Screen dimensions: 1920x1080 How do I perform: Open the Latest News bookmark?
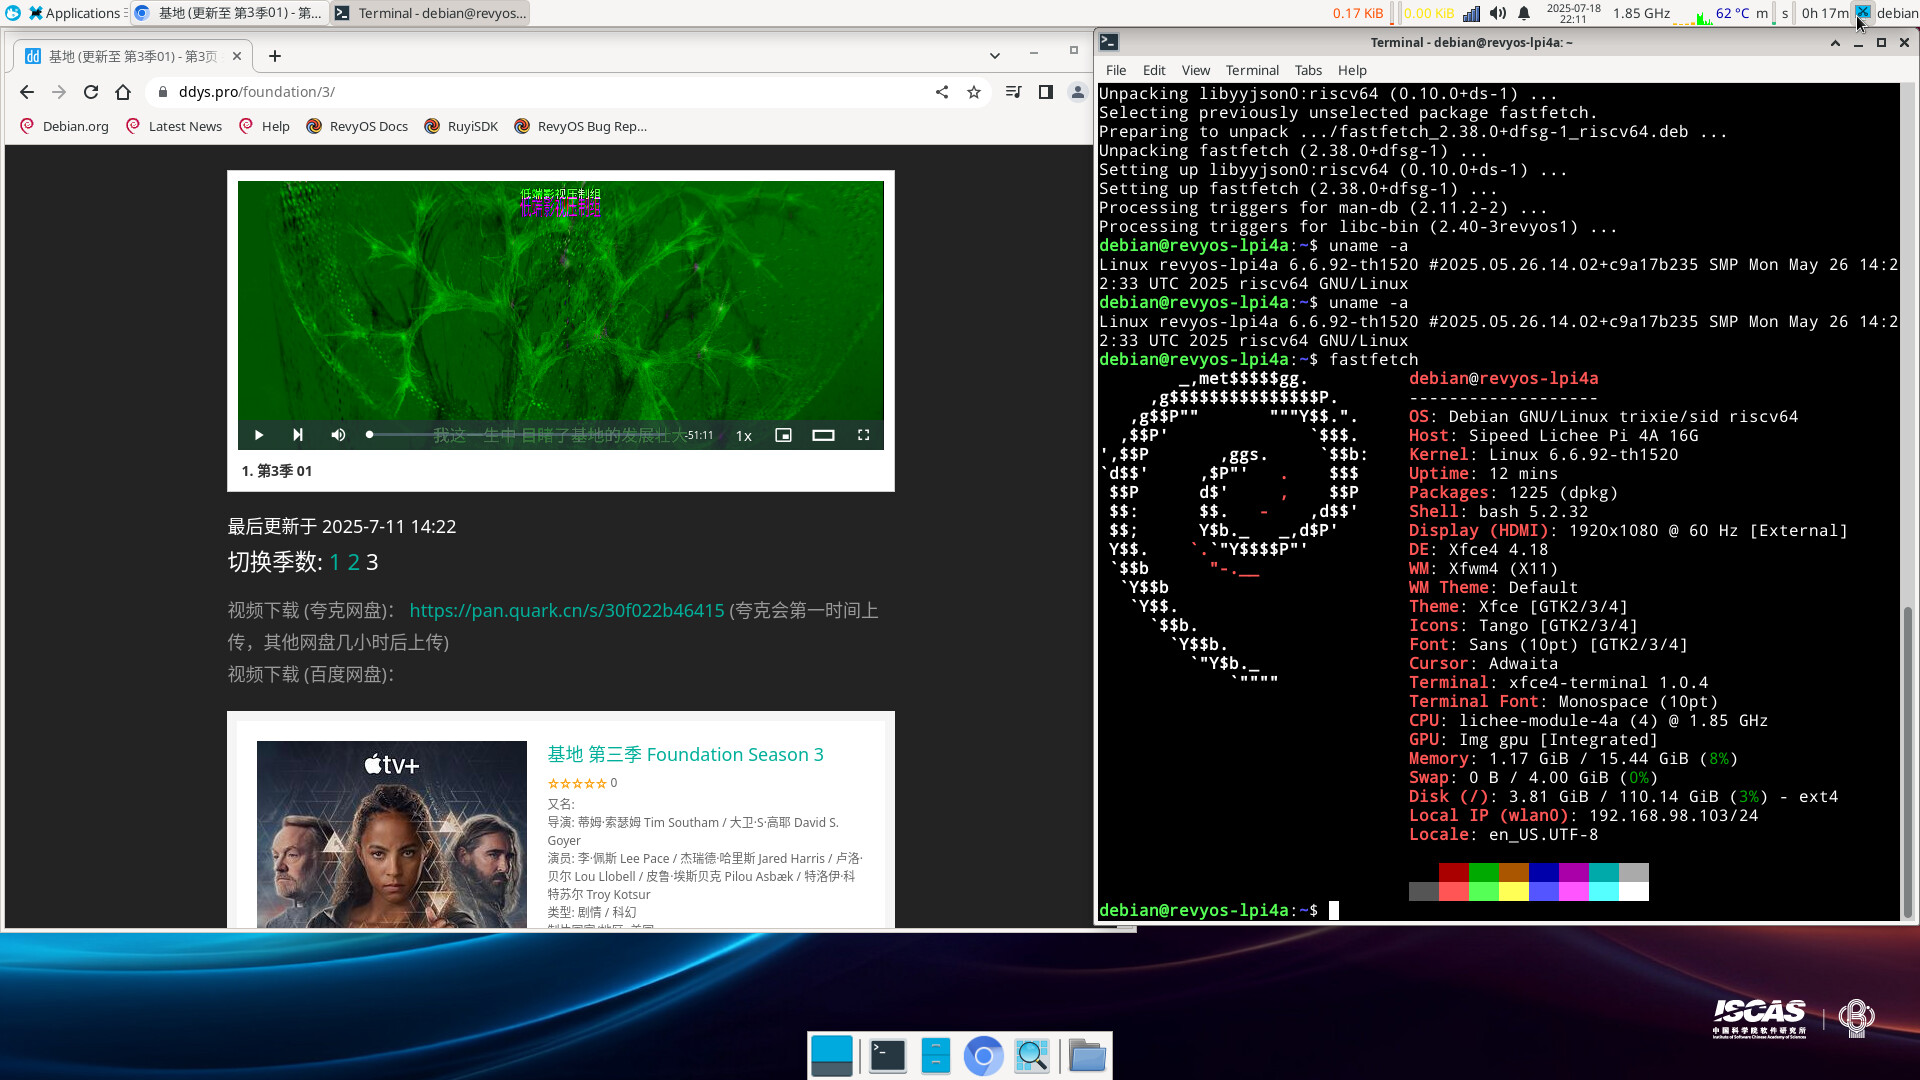[x=174, y=126]
